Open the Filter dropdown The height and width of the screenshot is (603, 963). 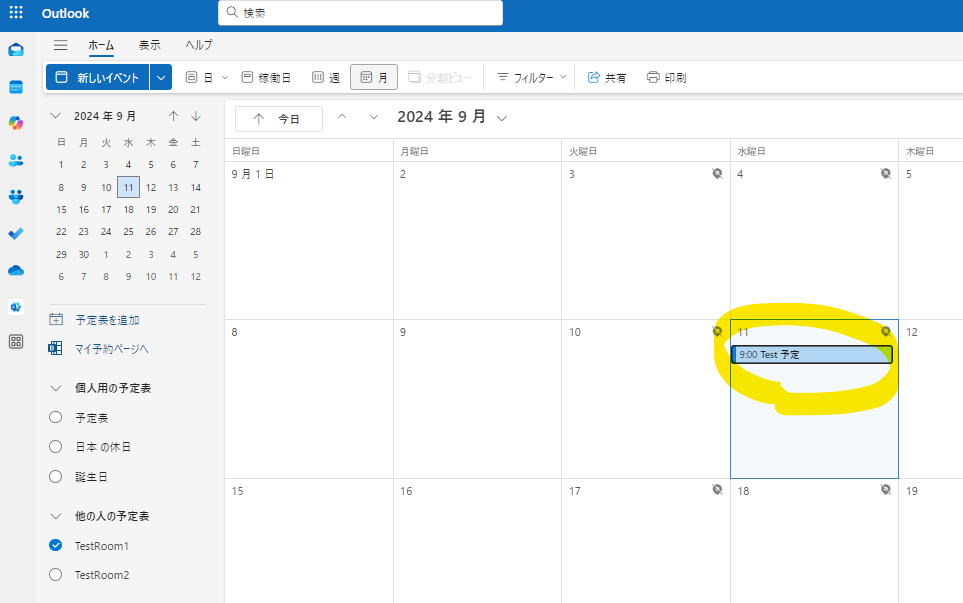531,77
